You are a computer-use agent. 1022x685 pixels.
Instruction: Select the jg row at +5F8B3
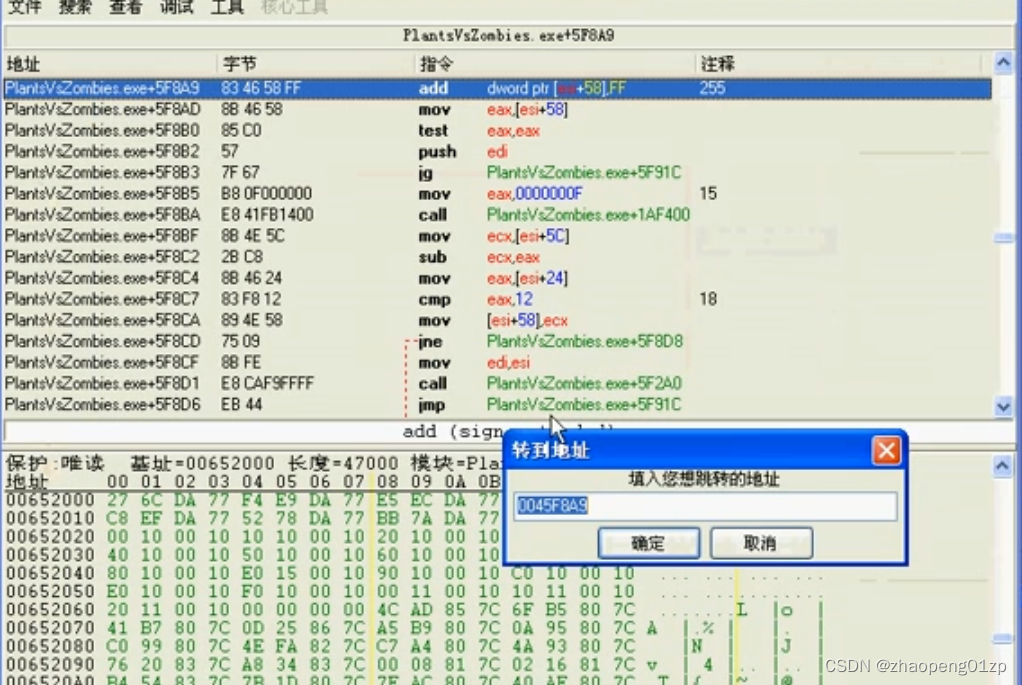click(497, 172)
